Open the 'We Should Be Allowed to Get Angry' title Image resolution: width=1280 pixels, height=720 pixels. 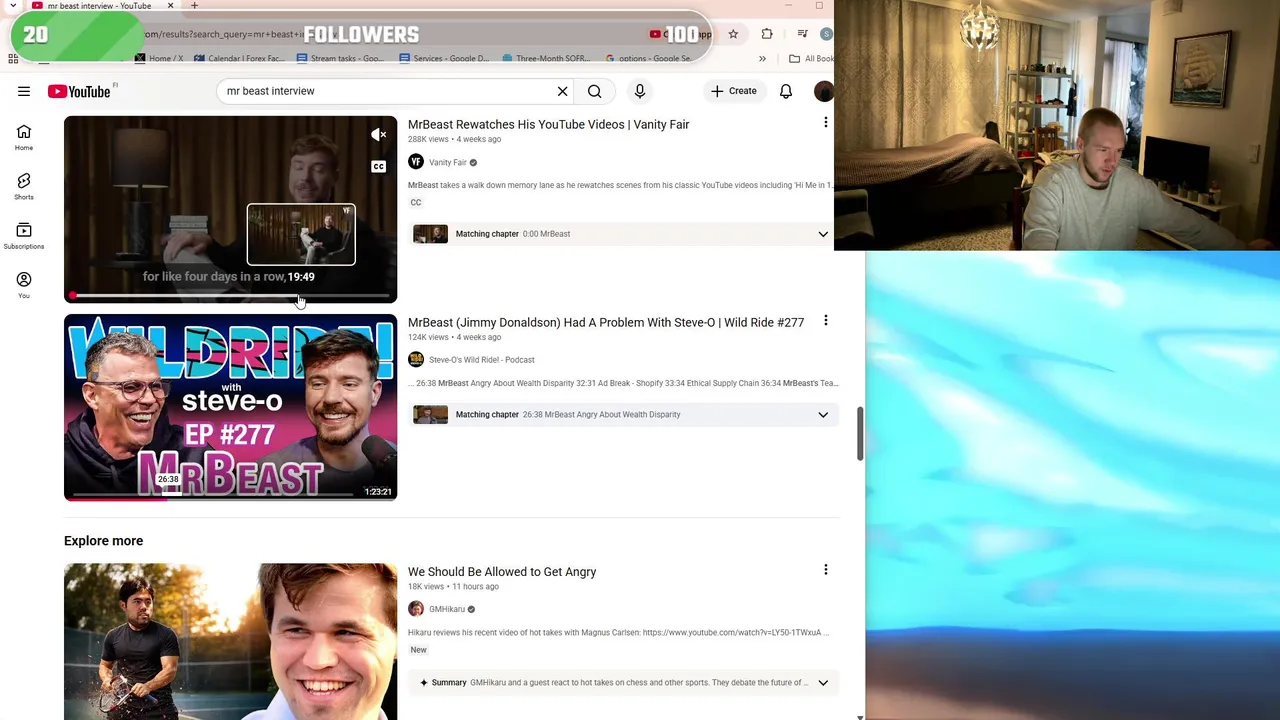[502, 572]
